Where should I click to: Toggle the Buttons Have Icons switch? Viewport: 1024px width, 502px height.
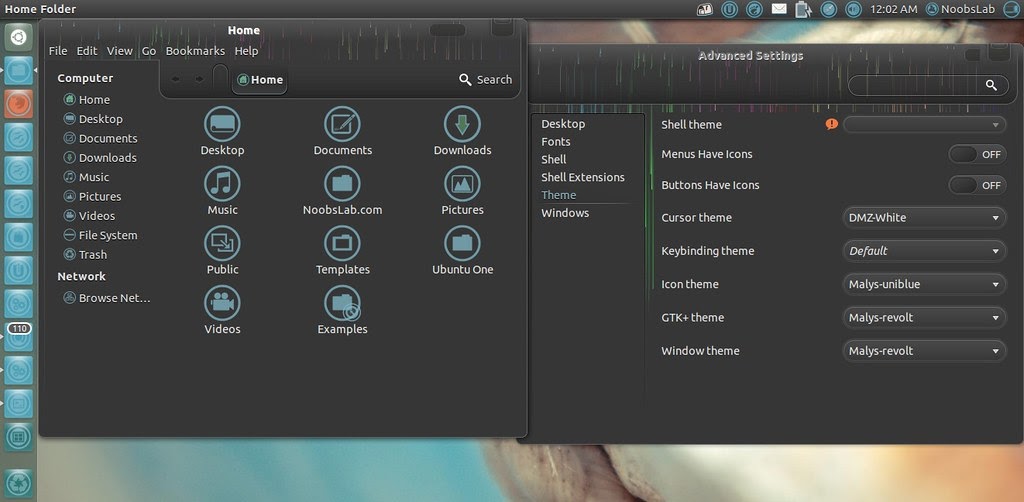977,185
